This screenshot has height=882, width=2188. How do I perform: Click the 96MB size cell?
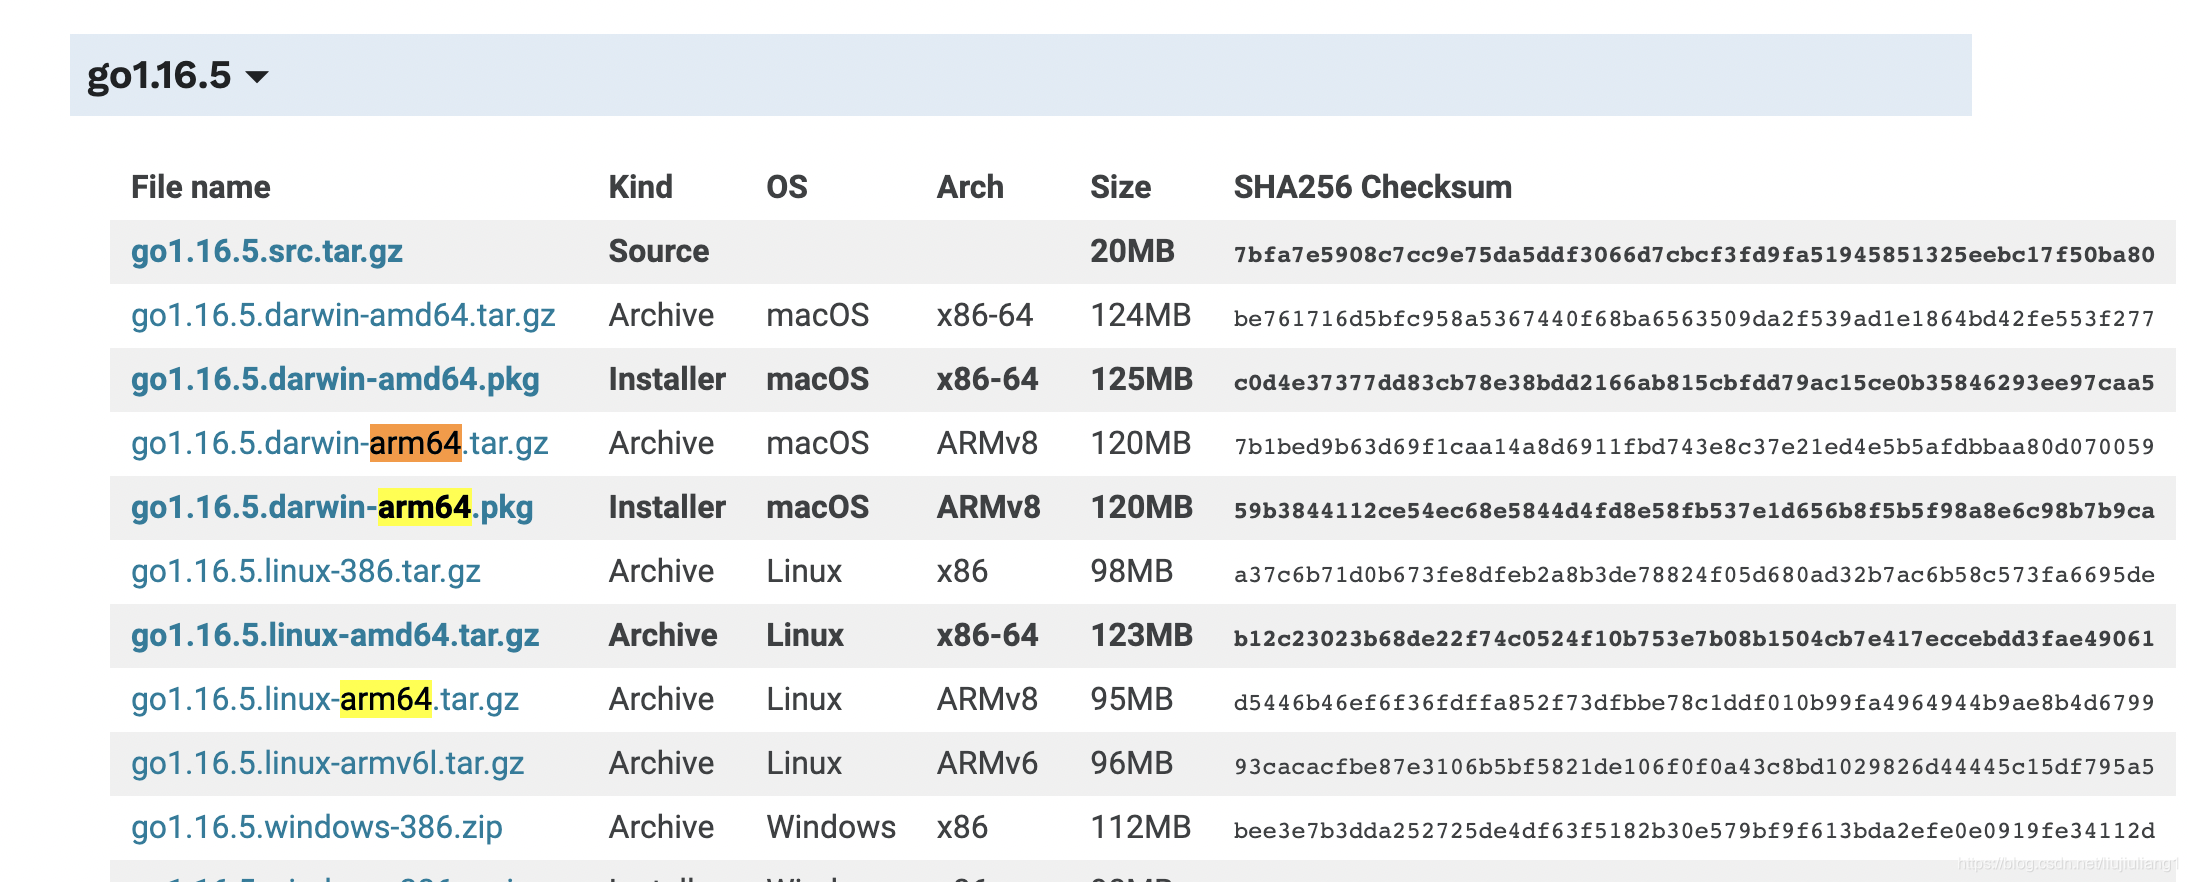coord(1131,763)
